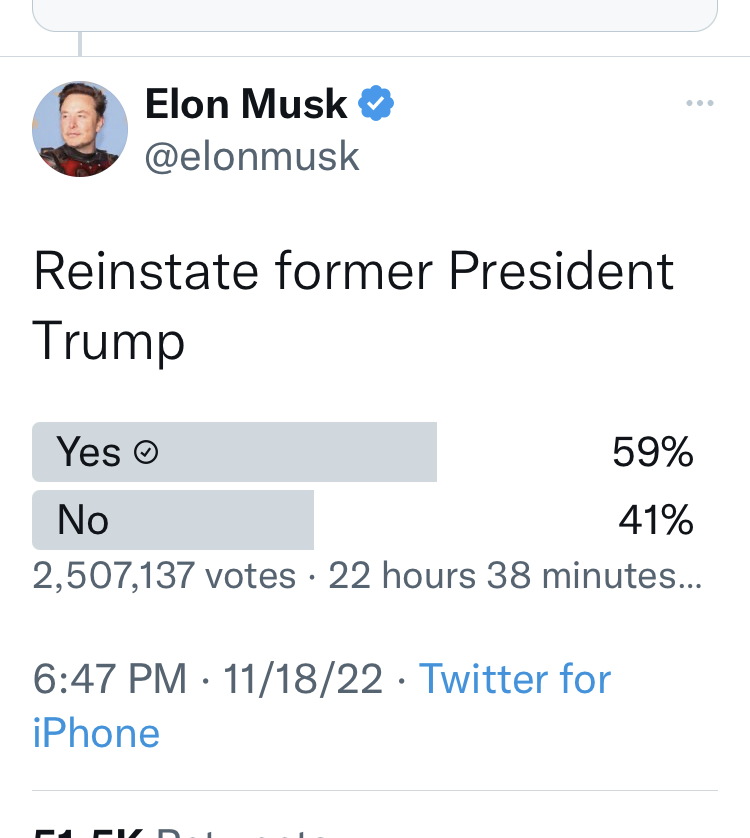Open Elon Musk's profile picture

80,130
